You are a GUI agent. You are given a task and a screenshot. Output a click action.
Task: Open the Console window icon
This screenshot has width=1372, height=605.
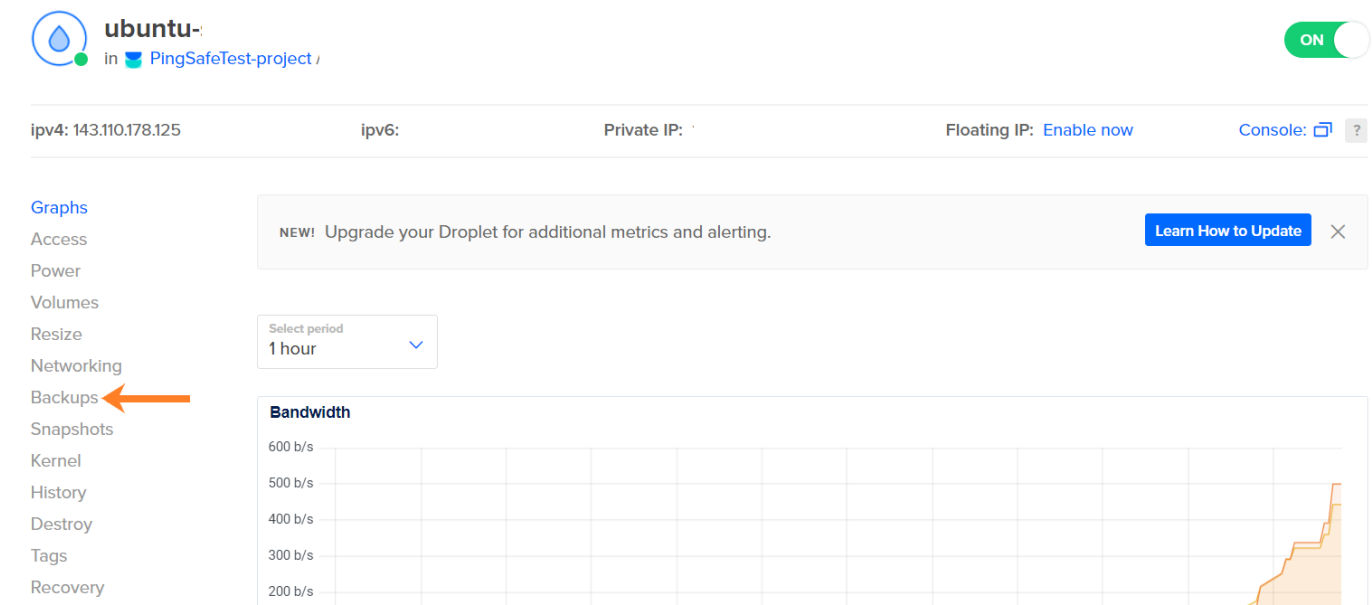1323,130
